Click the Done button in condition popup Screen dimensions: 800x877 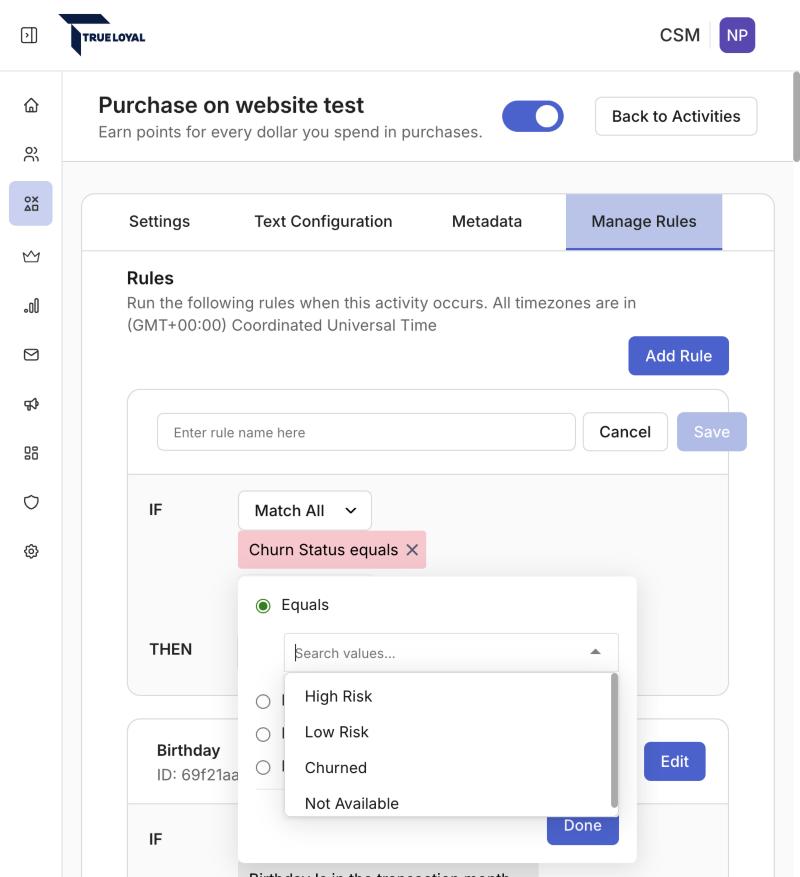pos(582,829)
